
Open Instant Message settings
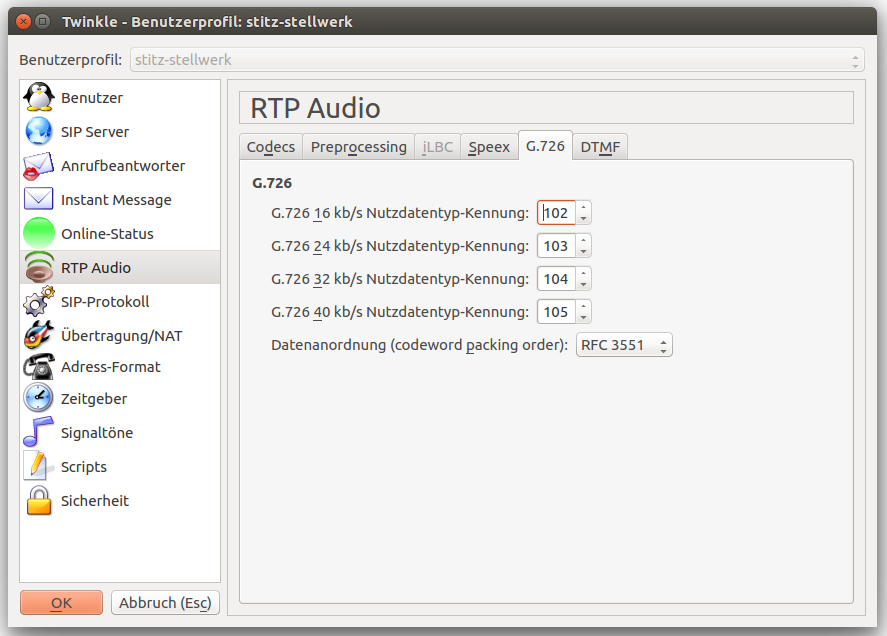click(120, 199)
